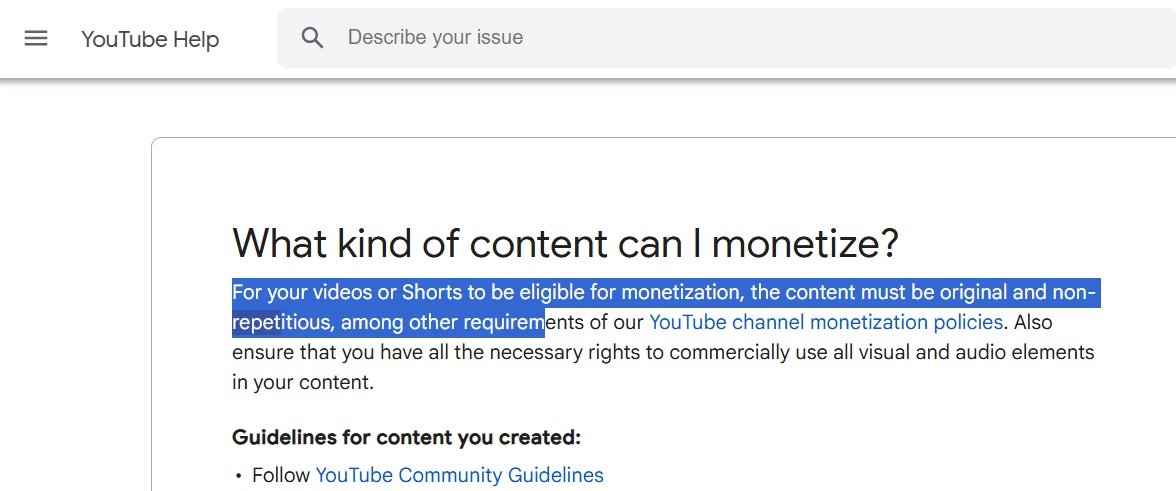
Task: Click the text in your content
Action: pos(303,382)
